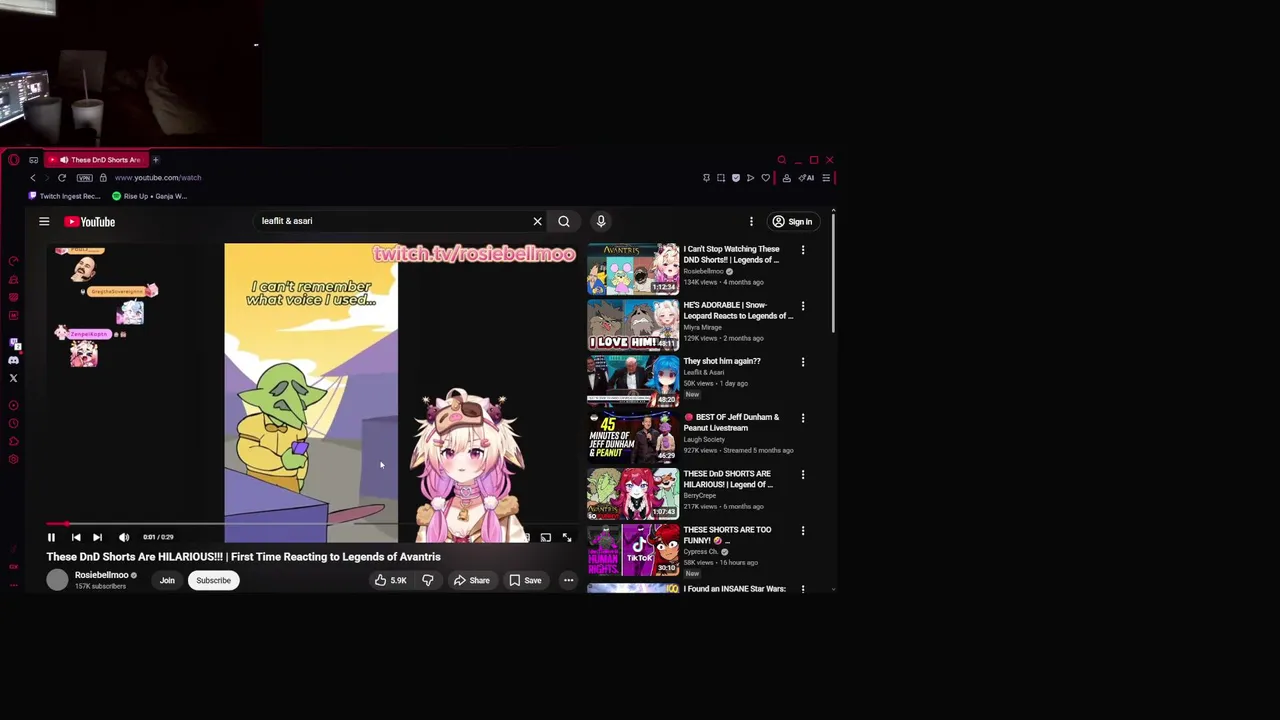Screen dimensions: 1280x720
Task: Open Cypress Ch. channel link
Action: pyautogui.click(x=701, y=551)
